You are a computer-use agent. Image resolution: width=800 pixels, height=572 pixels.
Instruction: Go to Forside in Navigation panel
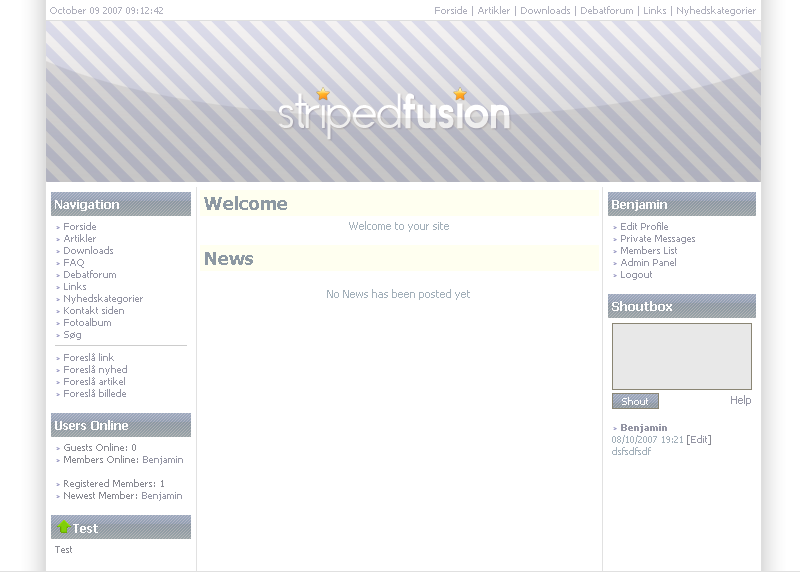(80, 227)
